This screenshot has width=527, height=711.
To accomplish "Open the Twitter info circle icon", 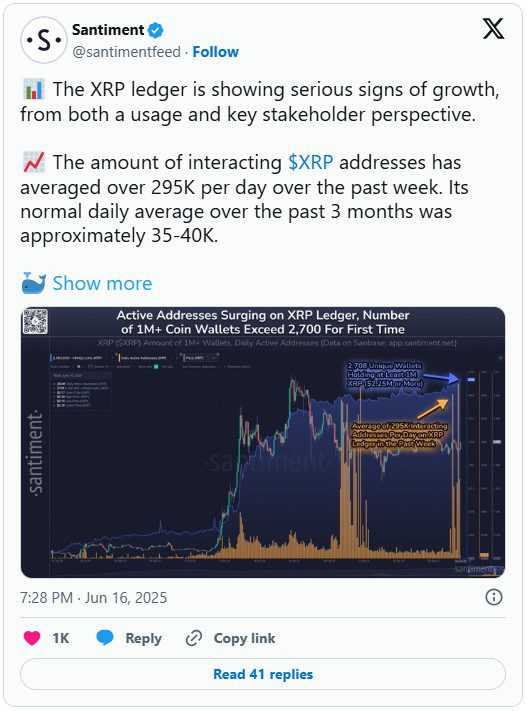I will 493,597.
